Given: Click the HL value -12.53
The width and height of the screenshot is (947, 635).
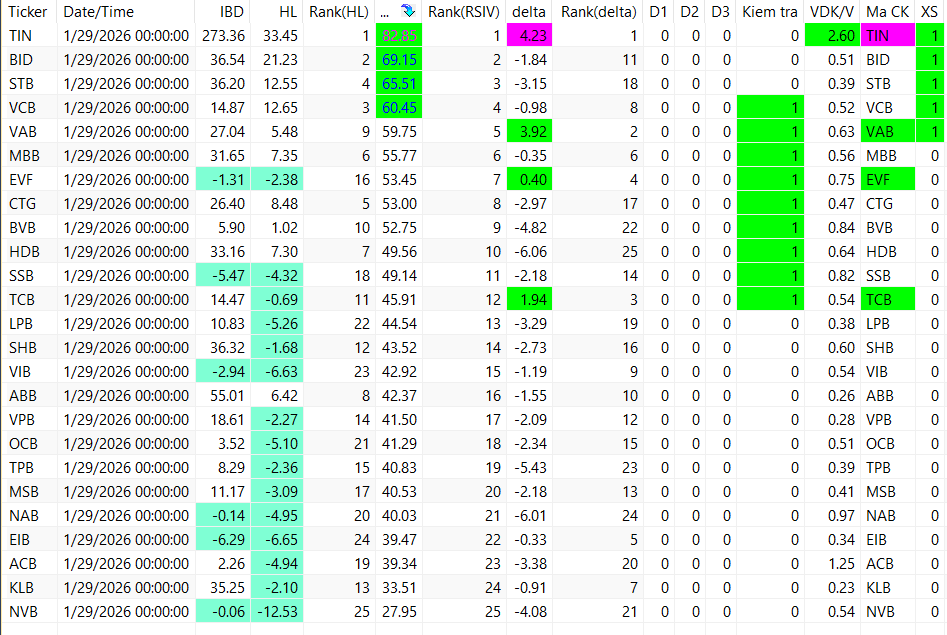Looking at the screenshot, I should click(277, 611).
